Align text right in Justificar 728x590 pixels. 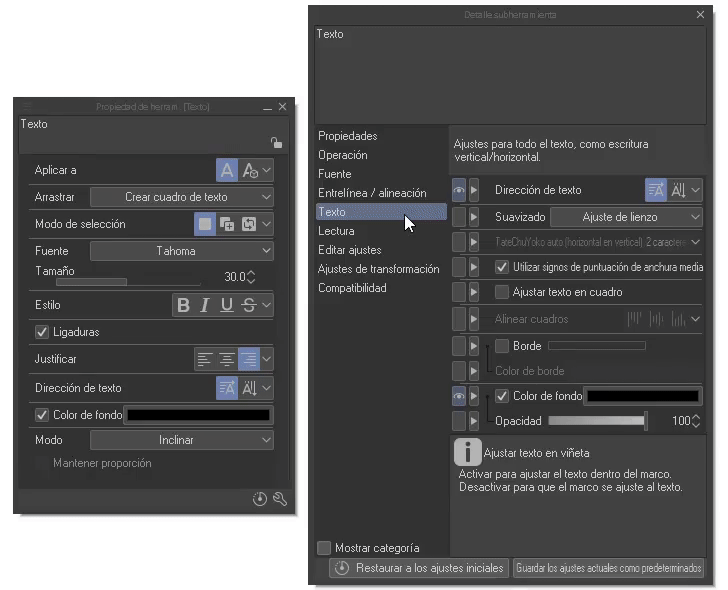[x=249, y=359]
